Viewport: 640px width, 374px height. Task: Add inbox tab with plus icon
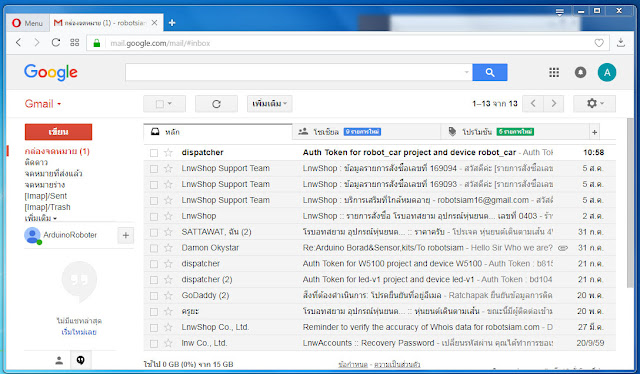[594, 132]
